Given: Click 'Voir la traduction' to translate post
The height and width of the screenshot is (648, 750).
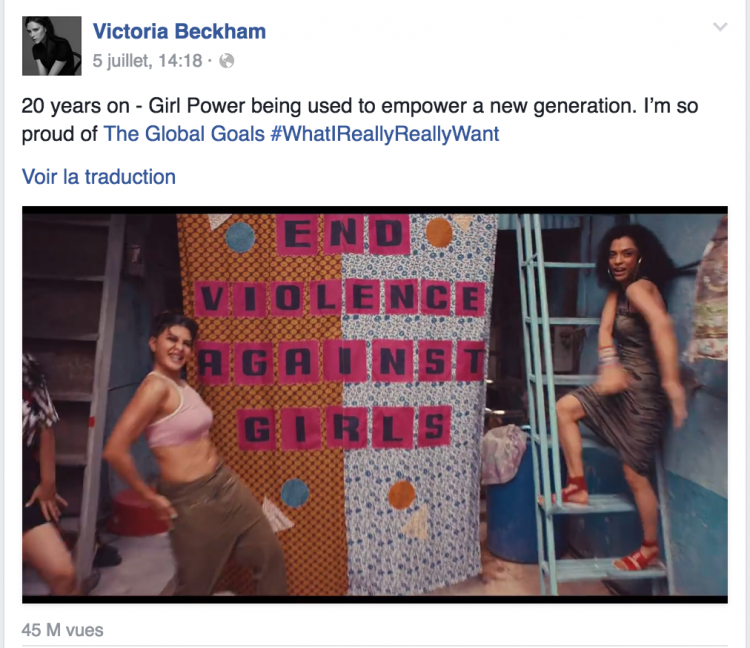Looking at the screenshot, I should click(x=98, y=177).
